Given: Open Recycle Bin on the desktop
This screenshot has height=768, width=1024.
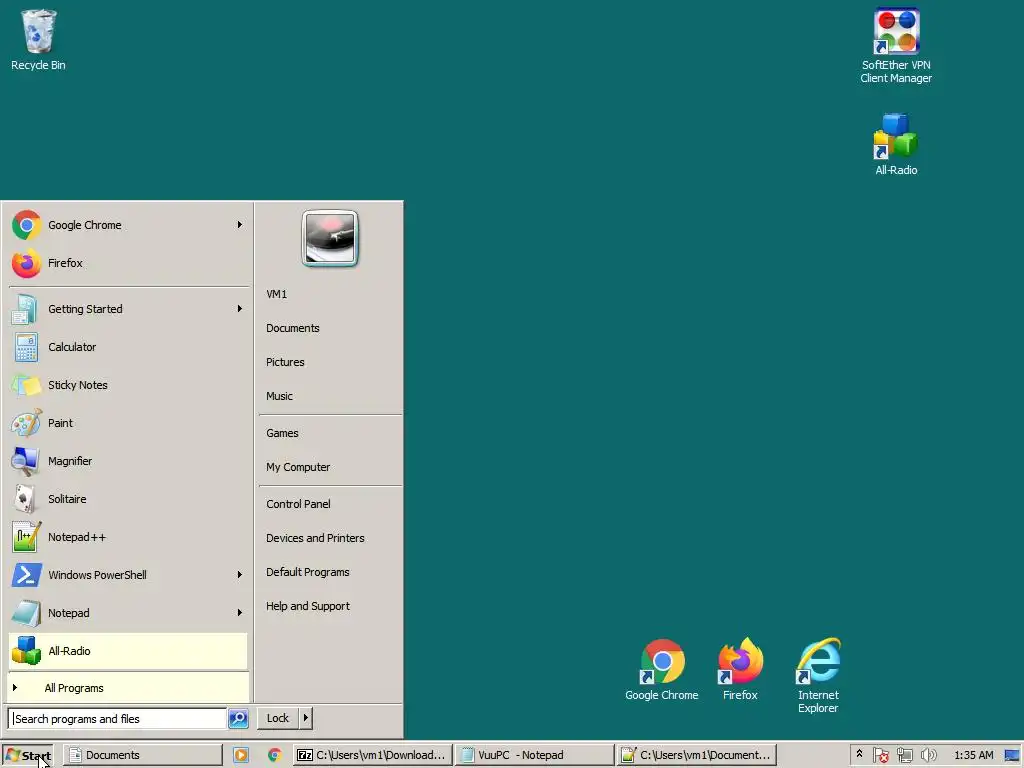Looking at the screenshot, I should tap(39, 39).
